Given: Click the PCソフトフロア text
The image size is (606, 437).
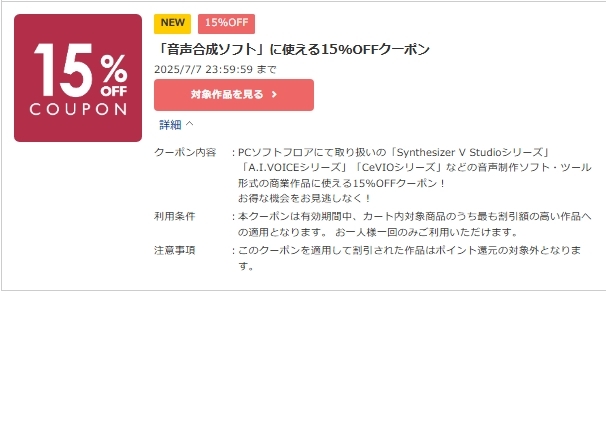Looking at the screenshot, I should 276,152.
